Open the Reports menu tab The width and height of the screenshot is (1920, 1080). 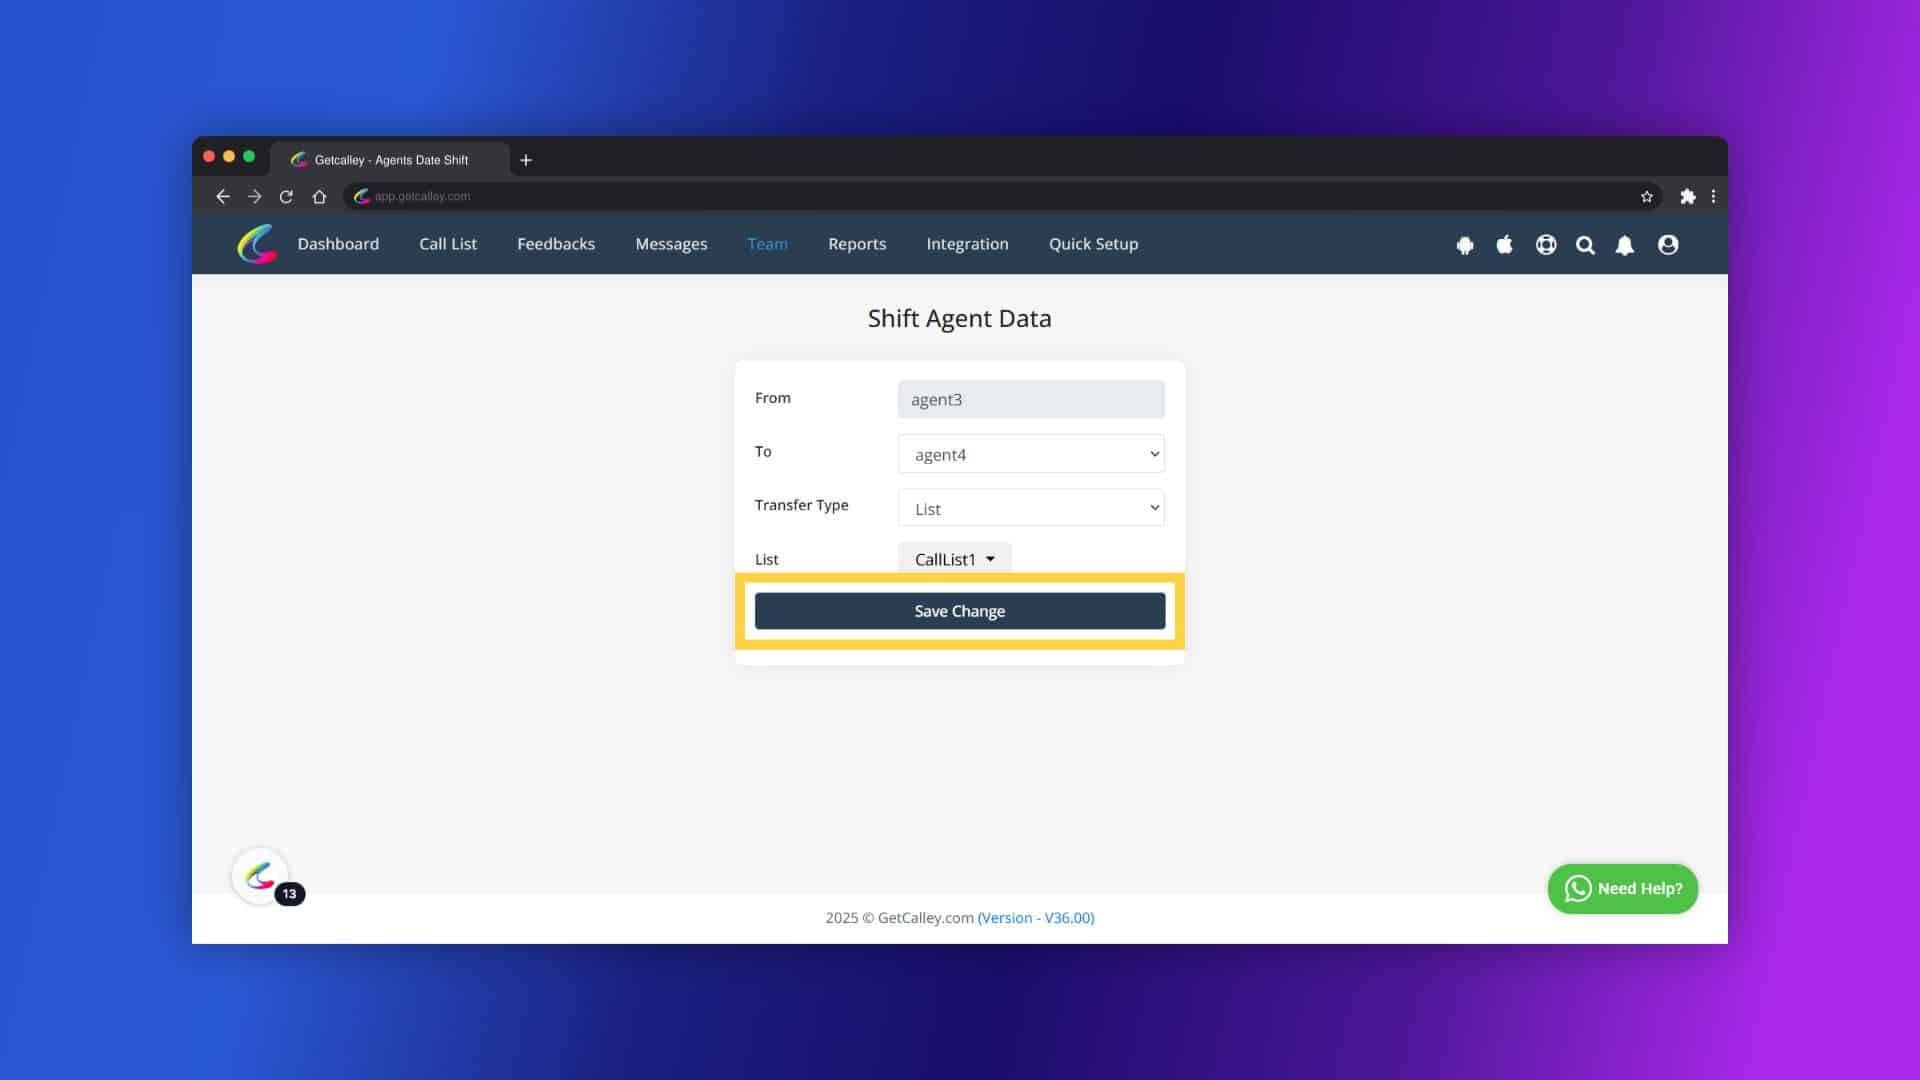click(x=856, y=243)
